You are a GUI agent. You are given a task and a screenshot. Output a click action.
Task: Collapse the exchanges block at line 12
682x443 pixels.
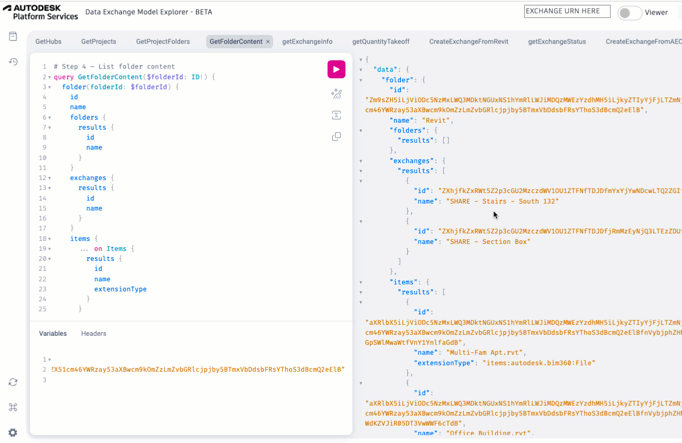point(50,178)
